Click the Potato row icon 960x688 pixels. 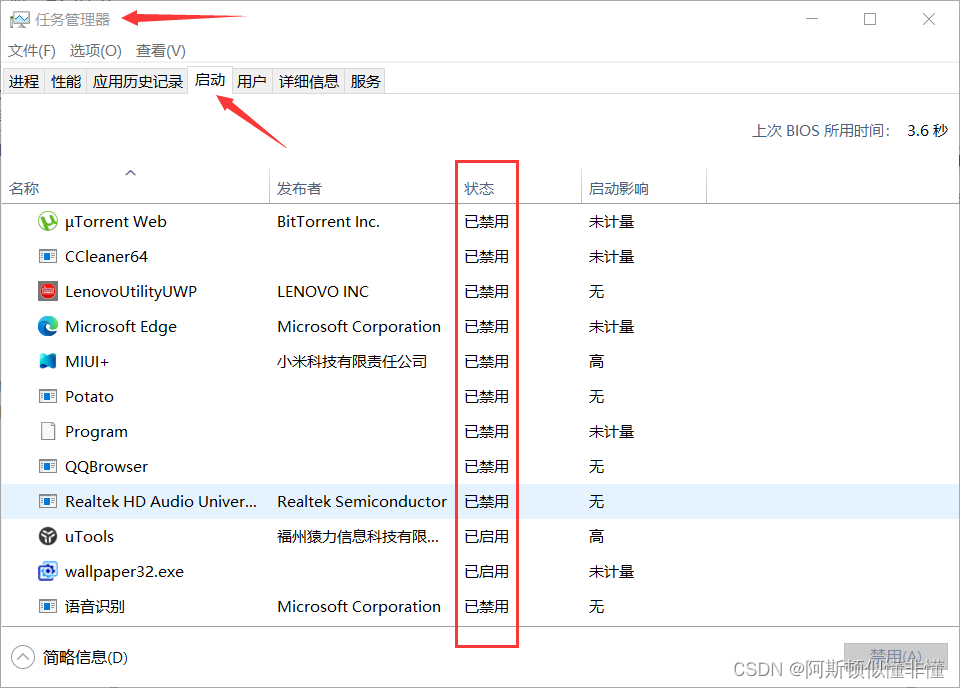point(48,397)
